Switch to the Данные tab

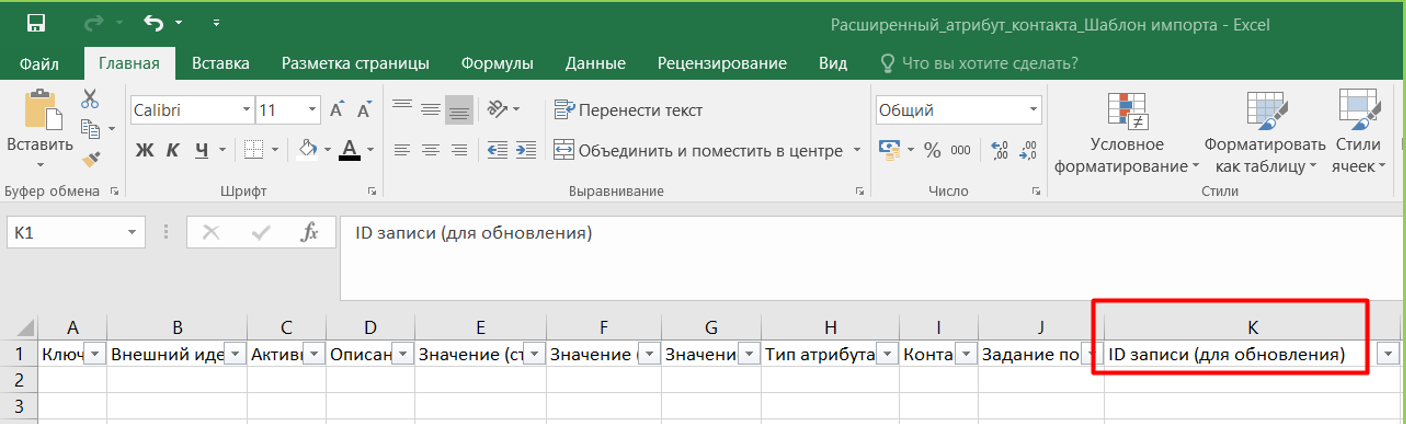pyautogui.click(x=596, y=64)
